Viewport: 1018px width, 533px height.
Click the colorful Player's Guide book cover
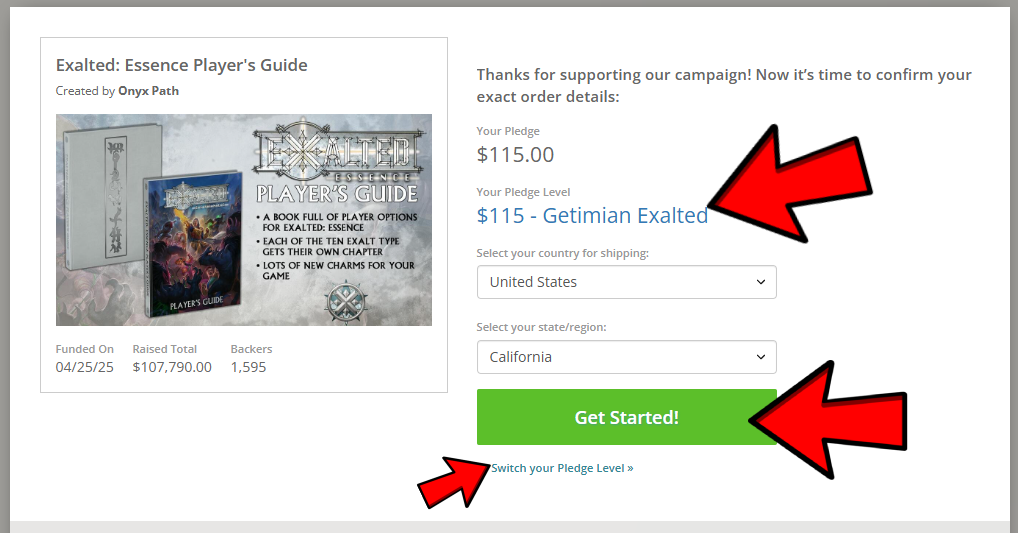[192, 245]
